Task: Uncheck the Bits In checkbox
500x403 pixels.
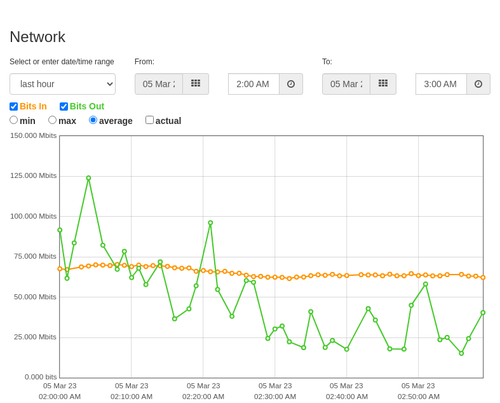Action: point(14,107)
